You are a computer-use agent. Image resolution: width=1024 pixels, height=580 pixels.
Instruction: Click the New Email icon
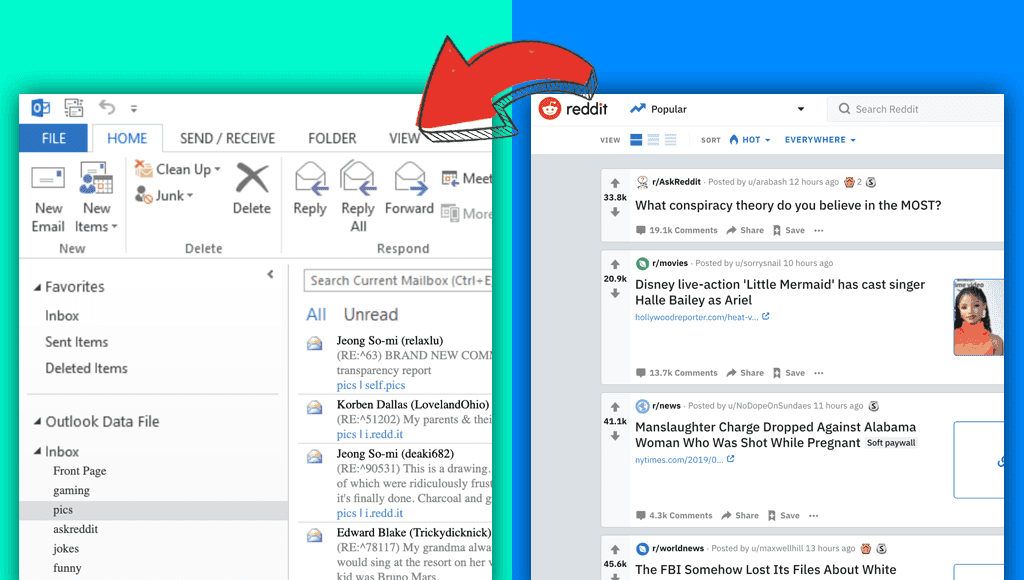48,178
